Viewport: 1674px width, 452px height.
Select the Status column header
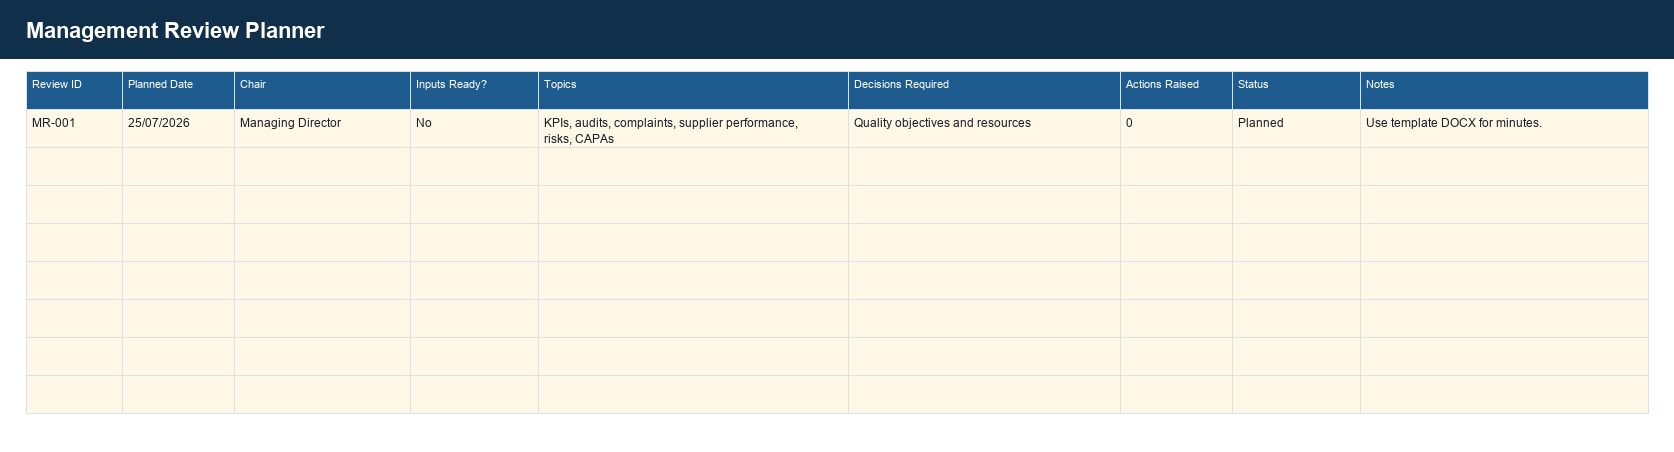point(1296,90)
